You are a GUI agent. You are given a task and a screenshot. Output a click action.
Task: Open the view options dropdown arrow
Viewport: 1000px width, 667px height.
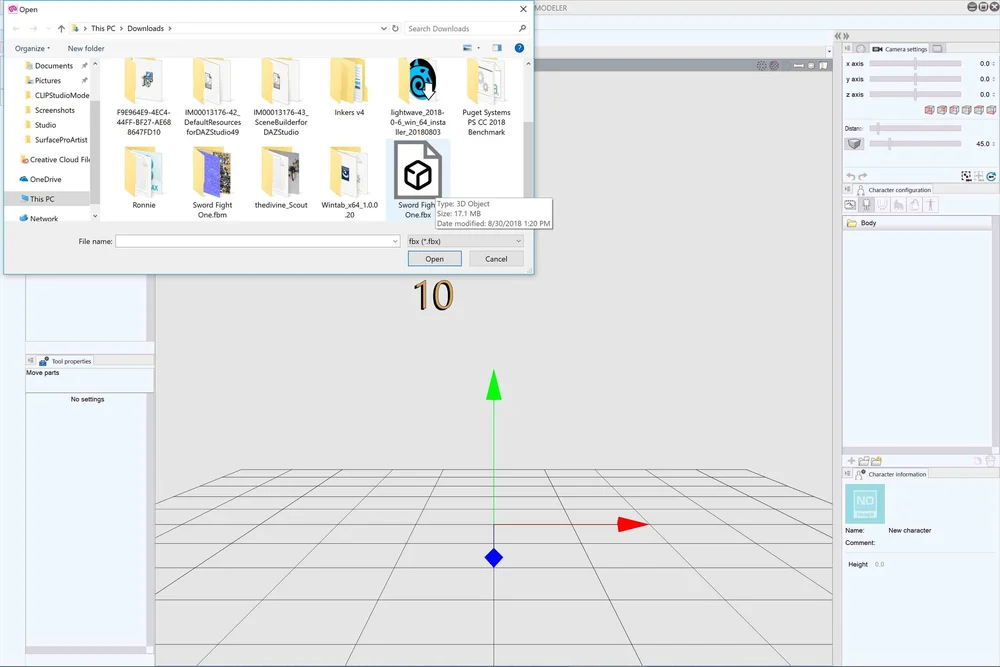(x=478, y=48)
